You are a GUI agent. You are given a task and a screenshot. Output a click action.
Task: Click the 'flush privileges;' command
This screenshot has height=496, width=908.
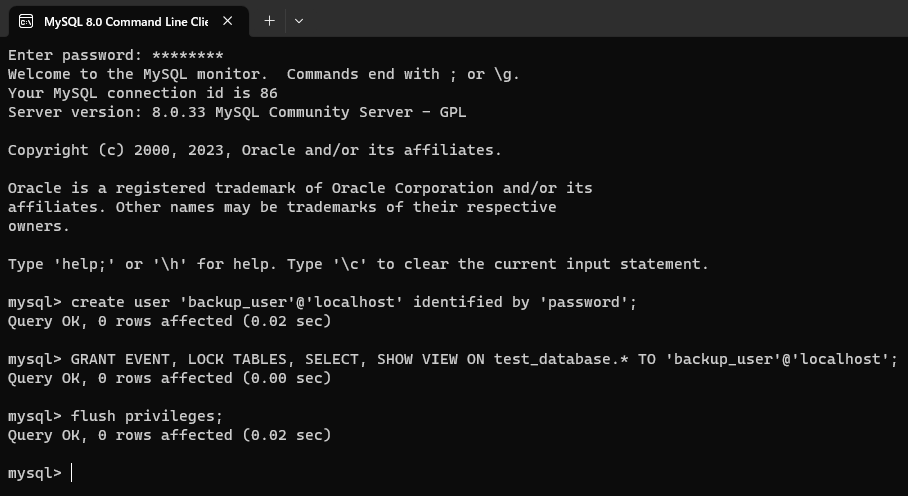click(x=147, y=417)
